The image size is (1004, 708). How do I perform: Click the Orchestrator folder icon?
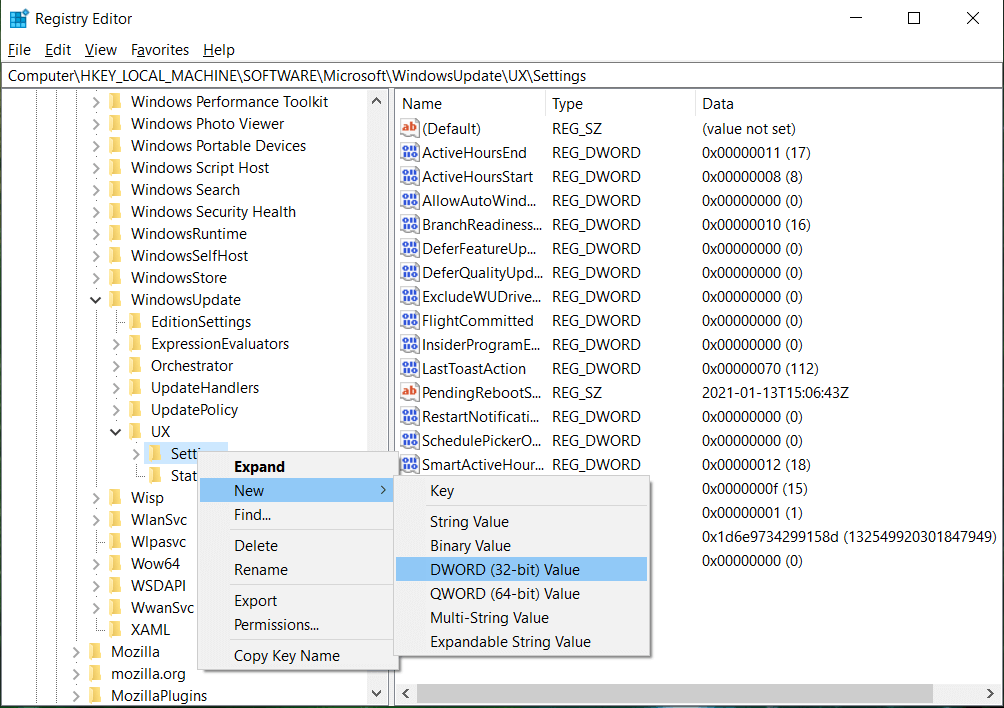(136, 366)
